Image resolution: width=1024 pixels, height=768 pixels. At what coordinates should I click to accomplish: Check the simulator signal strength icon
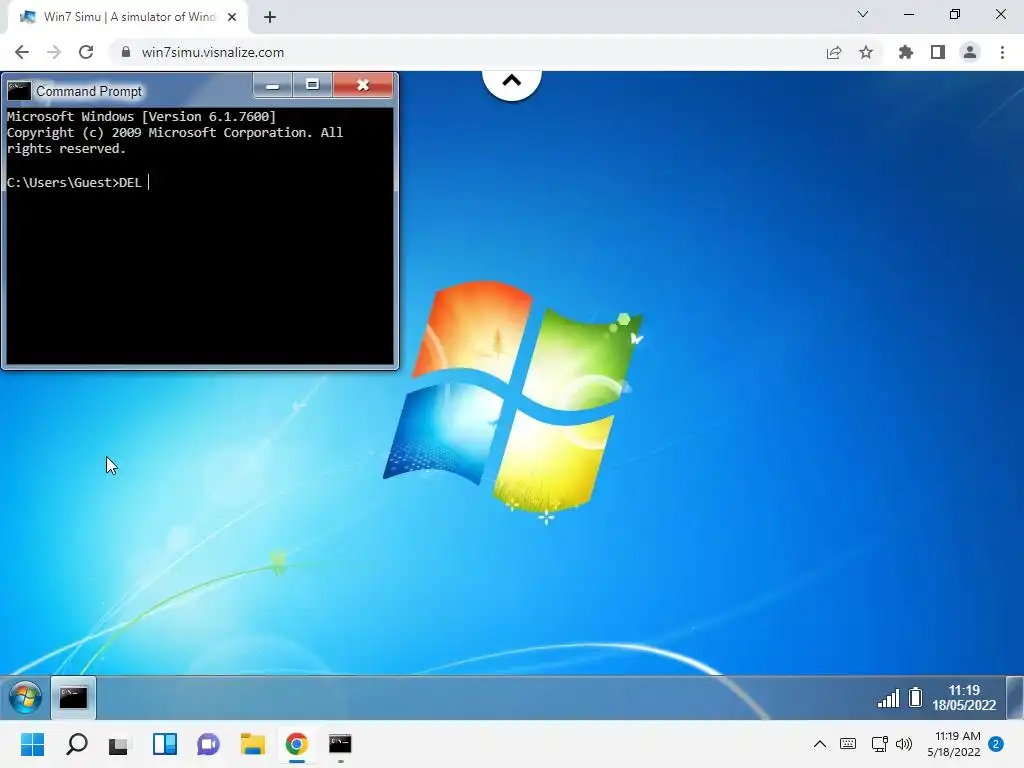click(x=888, y=698)
